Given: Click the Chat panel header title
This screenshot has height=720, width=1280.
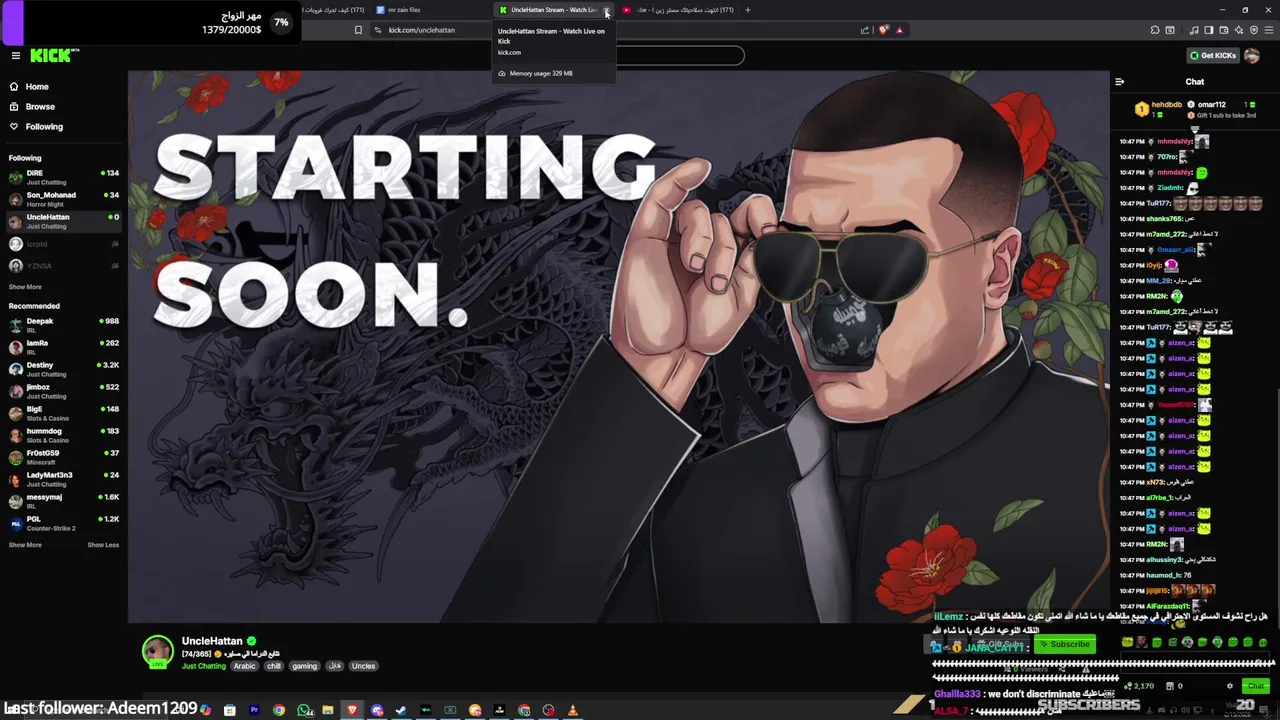Looking at the screenshot, I should click(x=1195, y=82).
